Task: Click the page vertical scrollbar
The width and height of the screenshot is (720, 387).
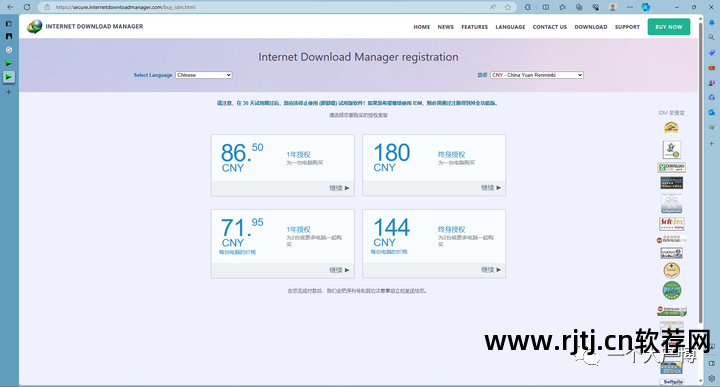Action: click(700, 172)
